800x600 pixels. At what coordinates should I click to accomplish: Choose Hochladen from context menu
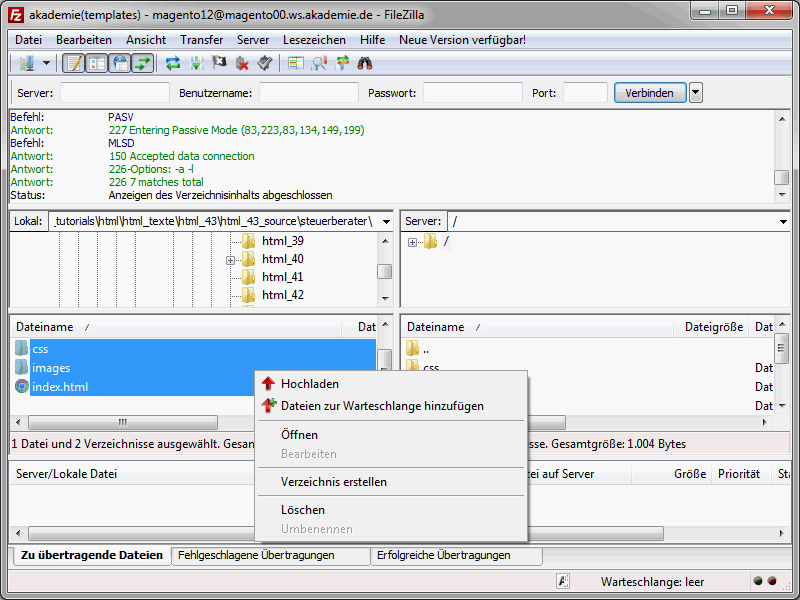pos(391,384)
